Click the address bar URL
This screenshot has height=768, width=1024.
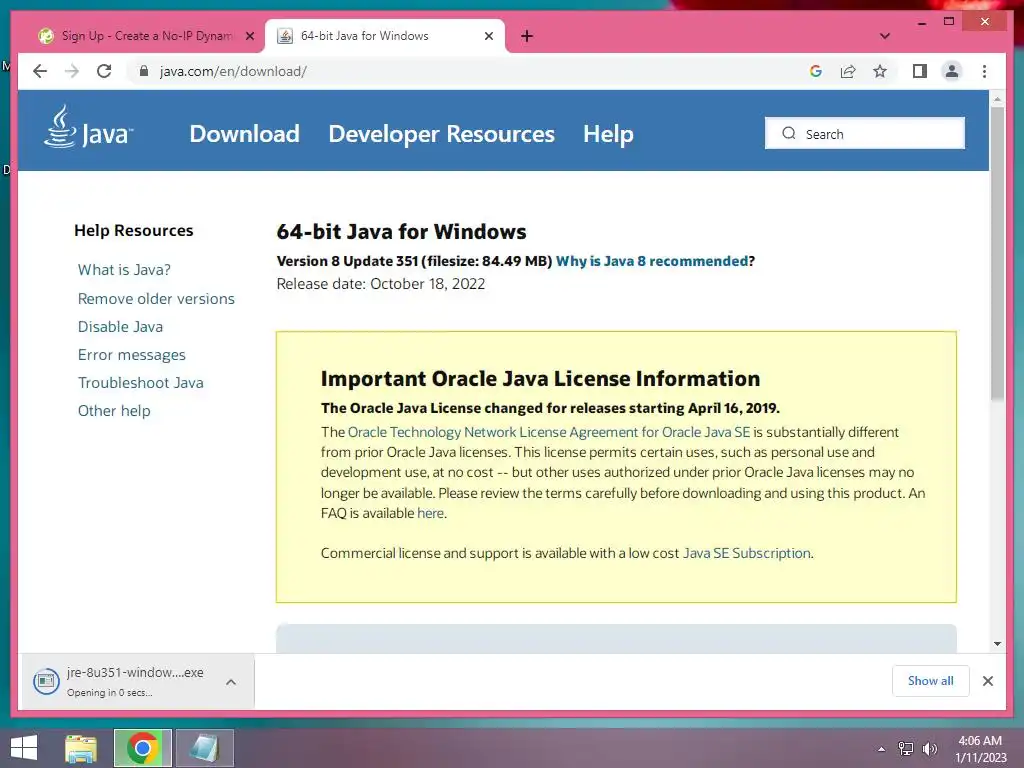tap(233, 71)
